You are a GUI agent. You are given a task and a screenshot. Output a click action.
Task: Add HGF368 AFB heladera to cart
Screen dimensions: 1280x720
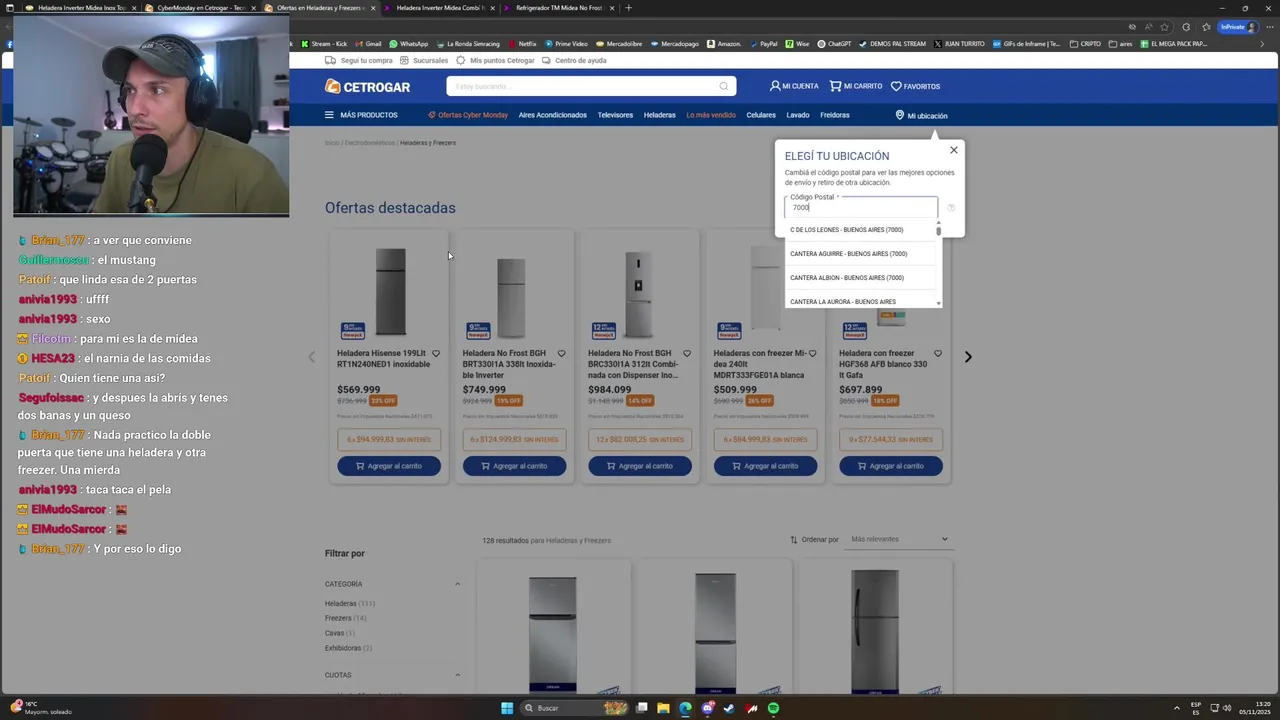click(891, 466)
